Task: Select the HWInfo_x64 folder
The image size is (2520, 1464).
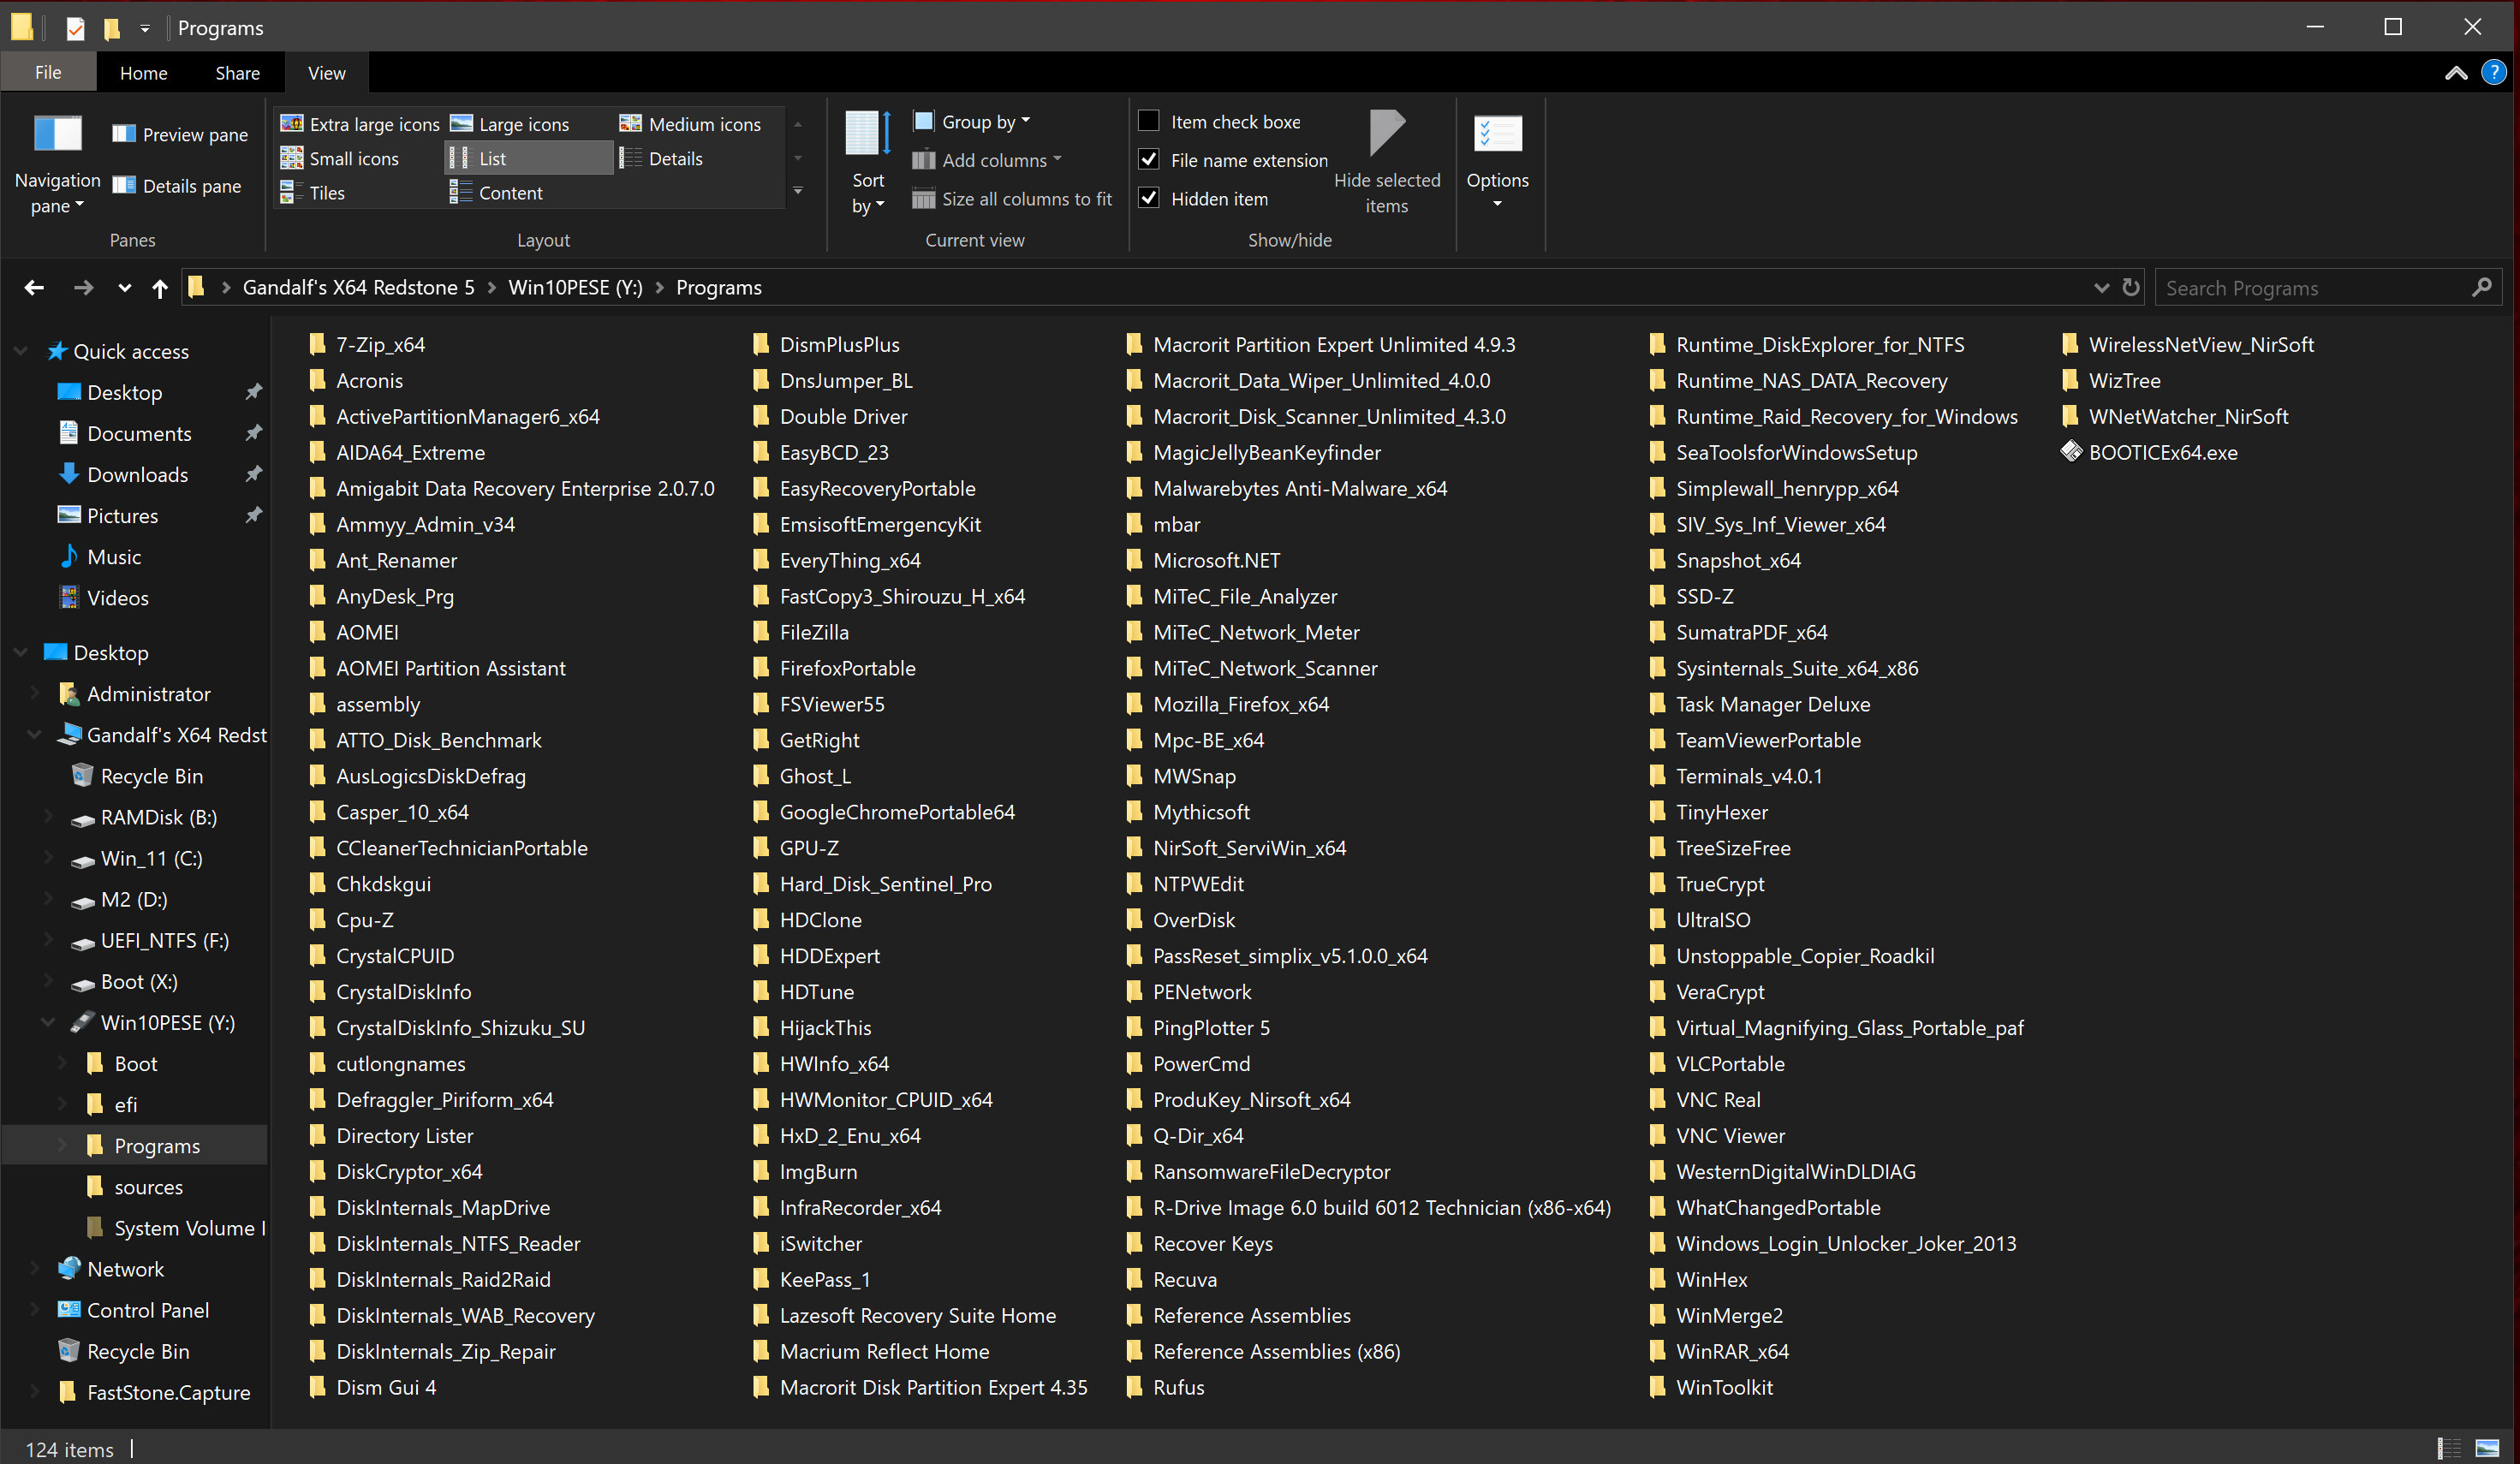Action: click(x=821, y=1064)
